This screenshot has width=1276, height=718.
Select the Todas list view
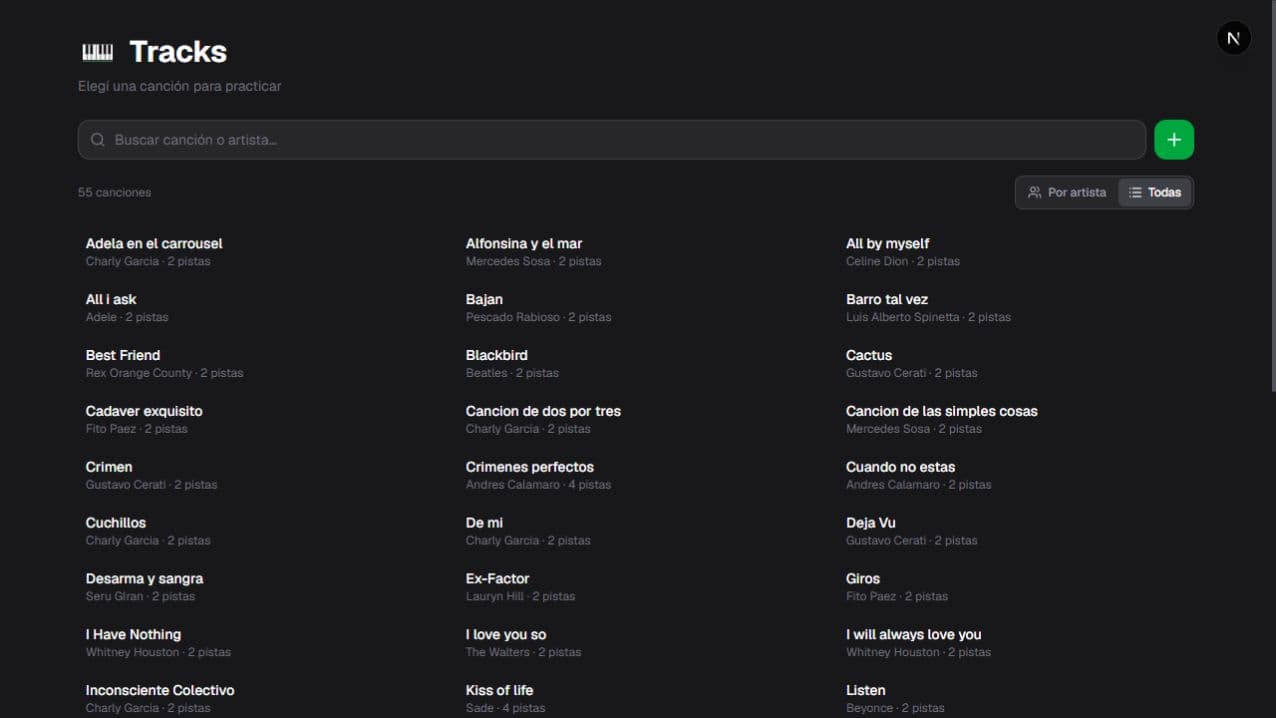[1155, 192]
